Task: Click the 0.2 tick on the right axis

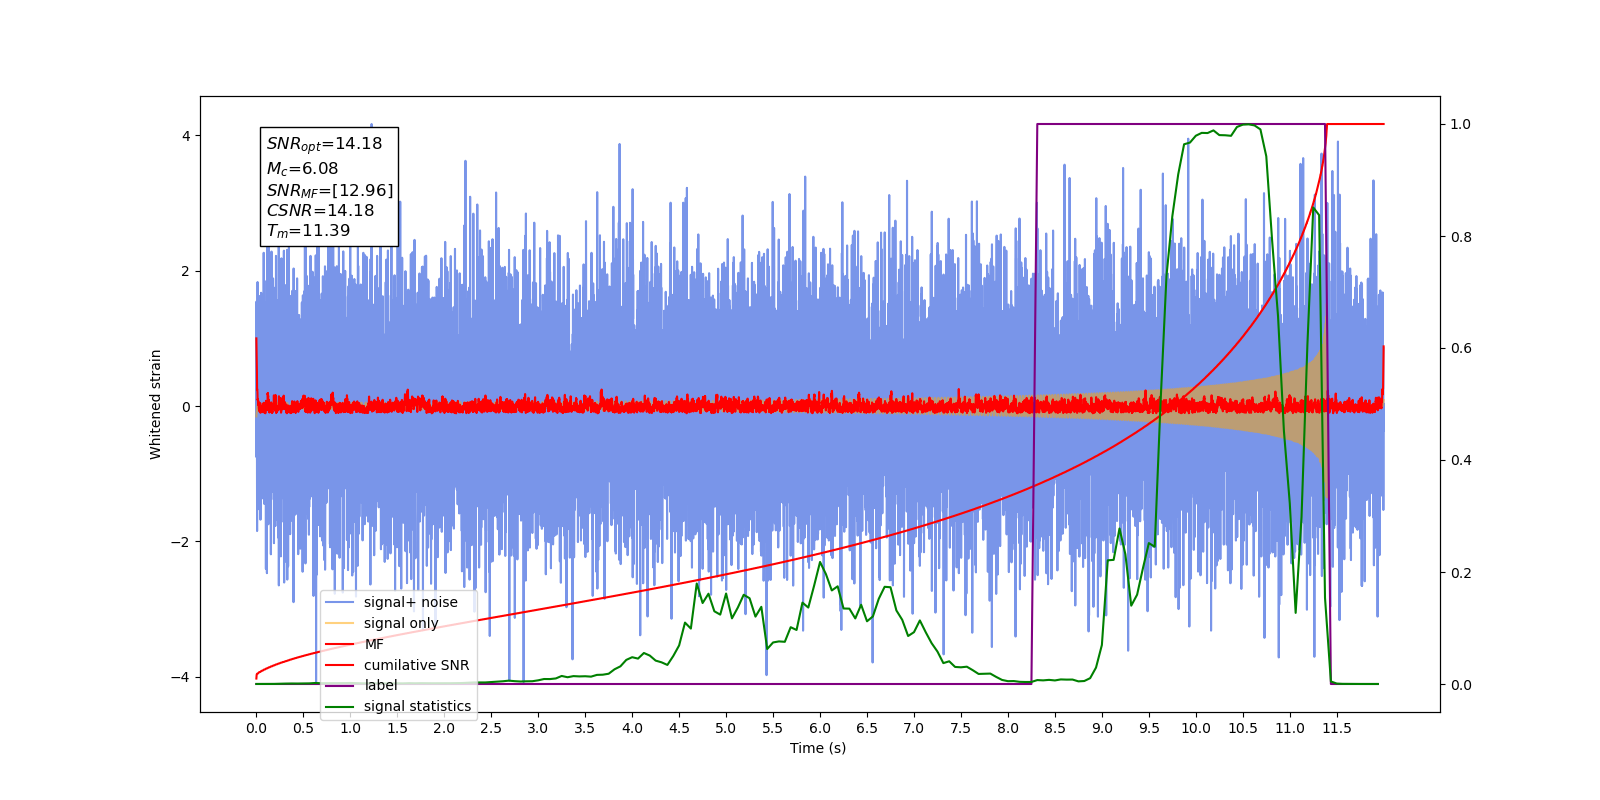Action: click(1461, 573)
